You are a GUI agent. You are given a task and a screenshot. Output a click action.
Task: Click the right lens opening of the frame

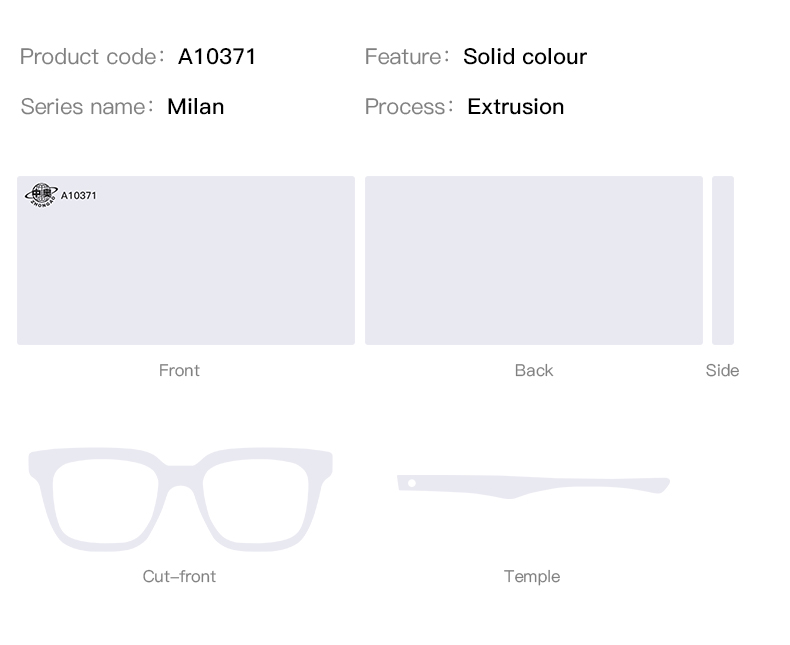click(x=256, y=502)
